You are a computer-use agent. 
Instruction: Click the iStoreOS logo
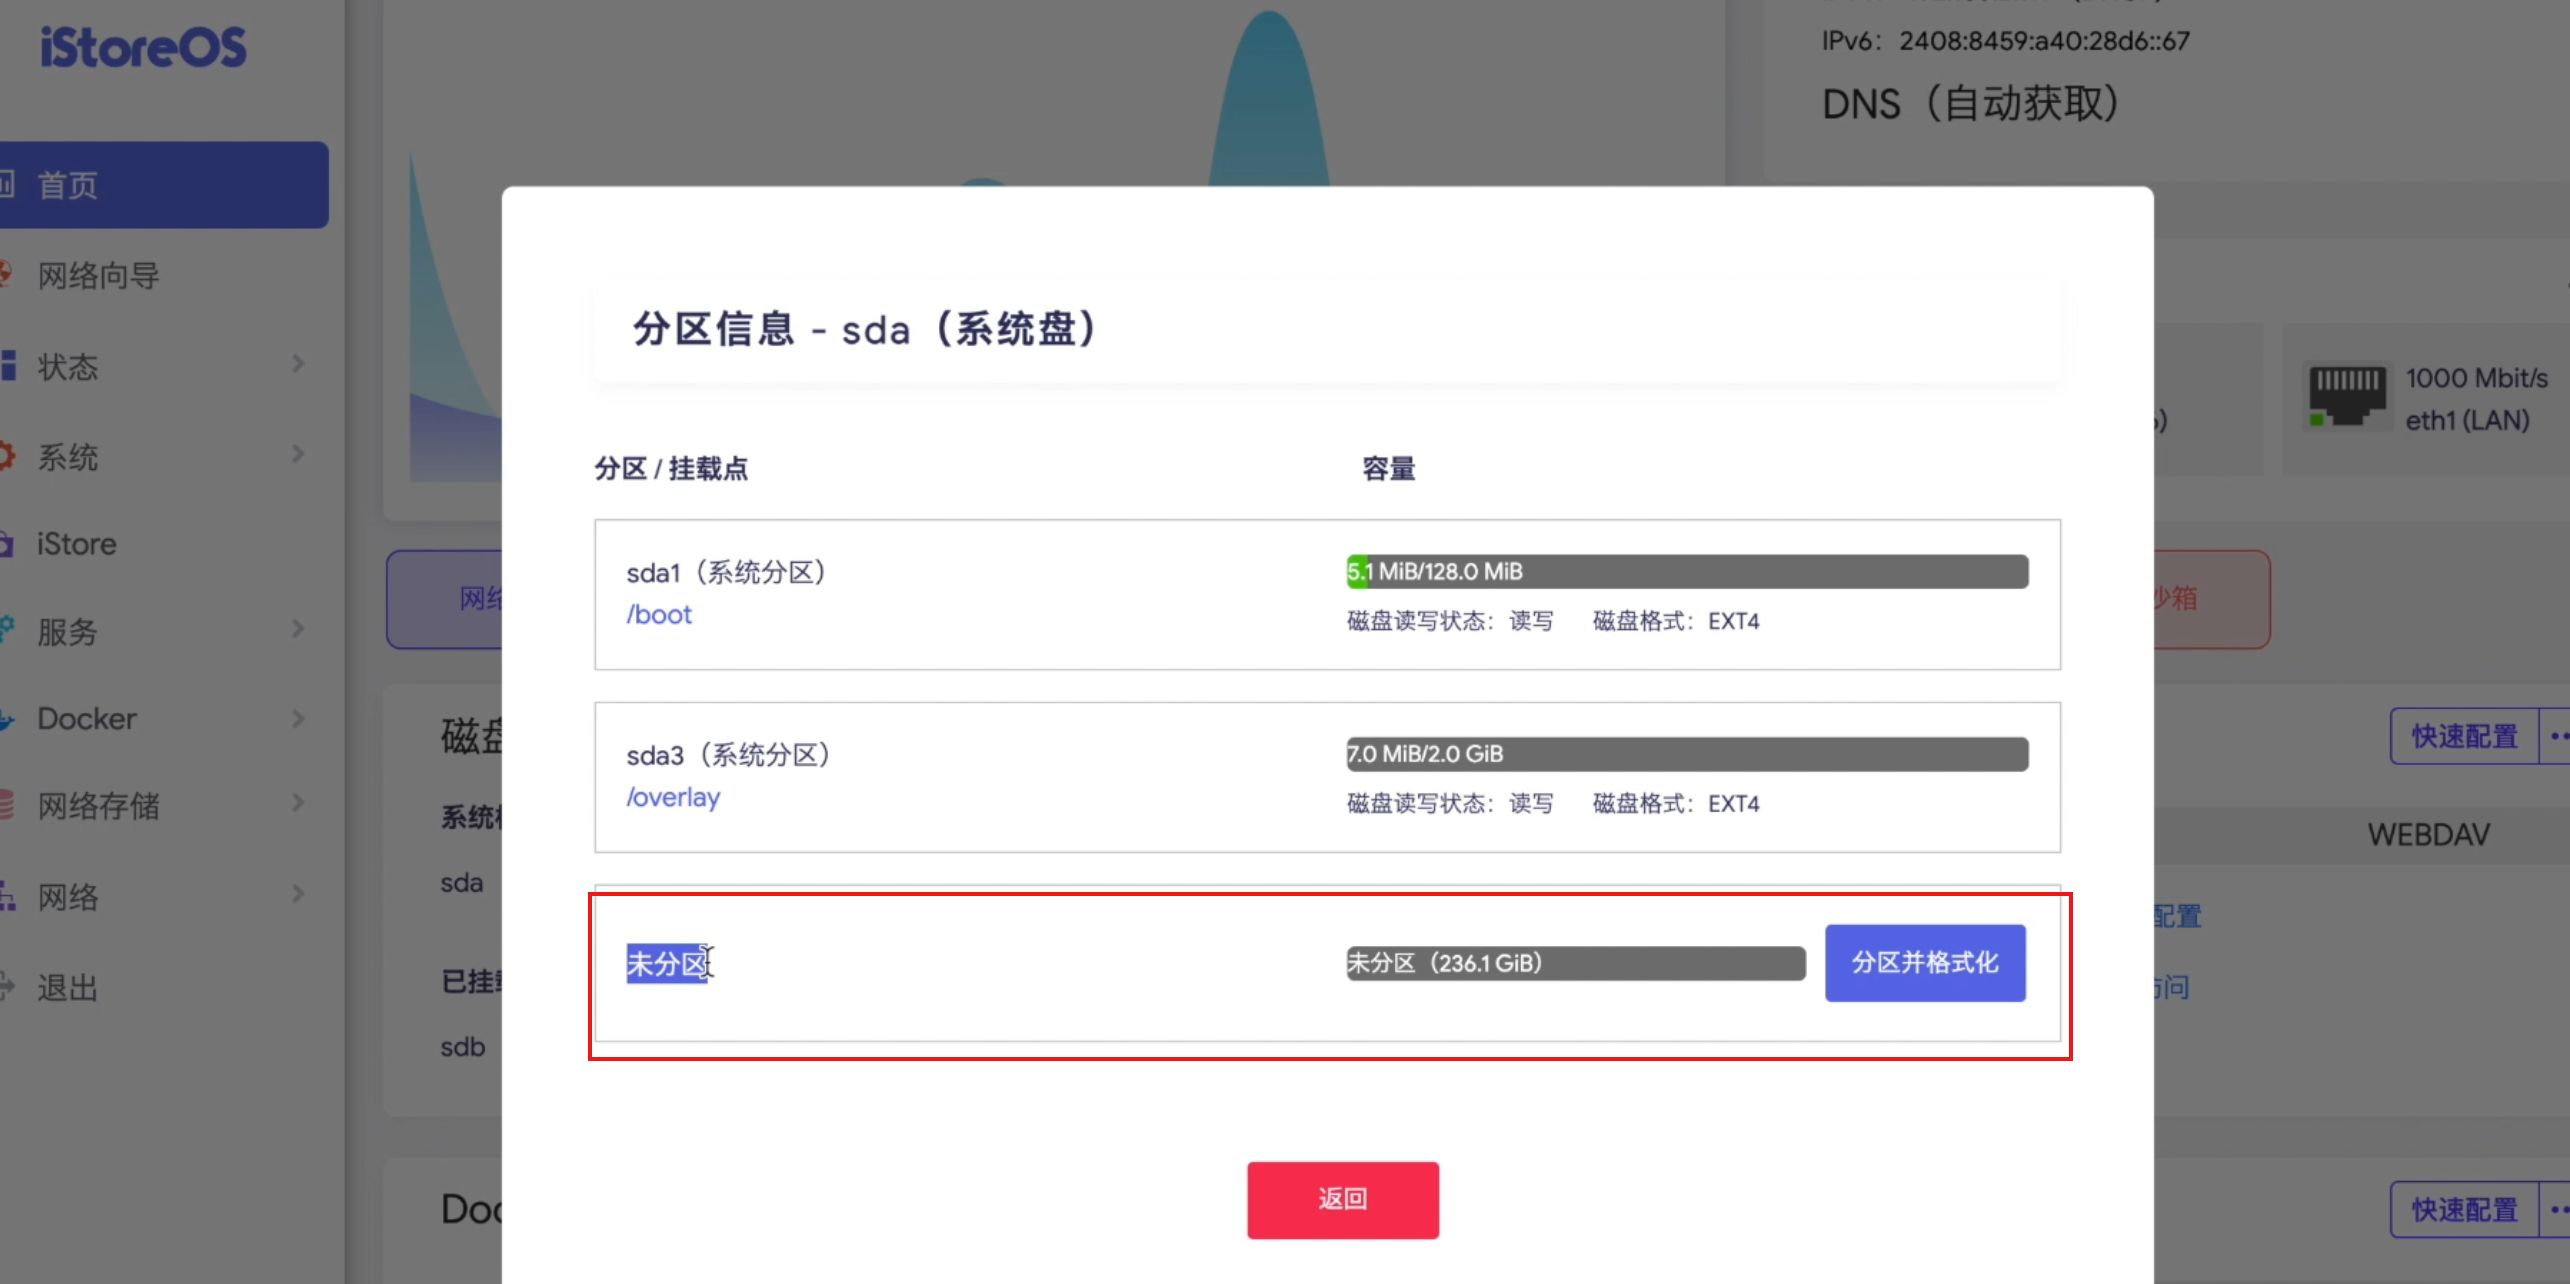coord(143,47)
